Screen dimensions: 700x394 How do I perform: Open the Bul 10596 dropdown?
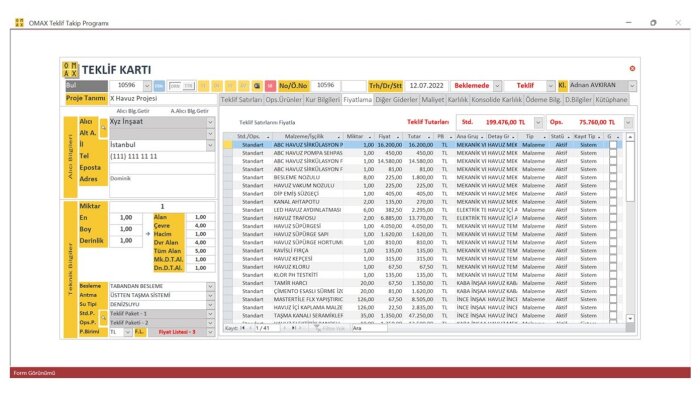pos(147,86)
